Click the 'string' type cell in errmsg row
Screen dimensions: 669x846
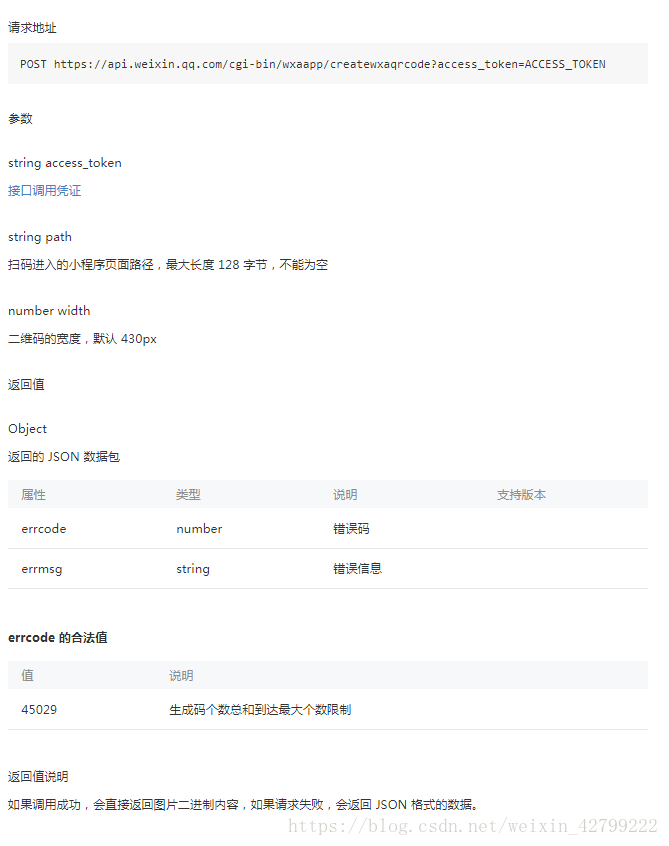[x=193, y=569]
